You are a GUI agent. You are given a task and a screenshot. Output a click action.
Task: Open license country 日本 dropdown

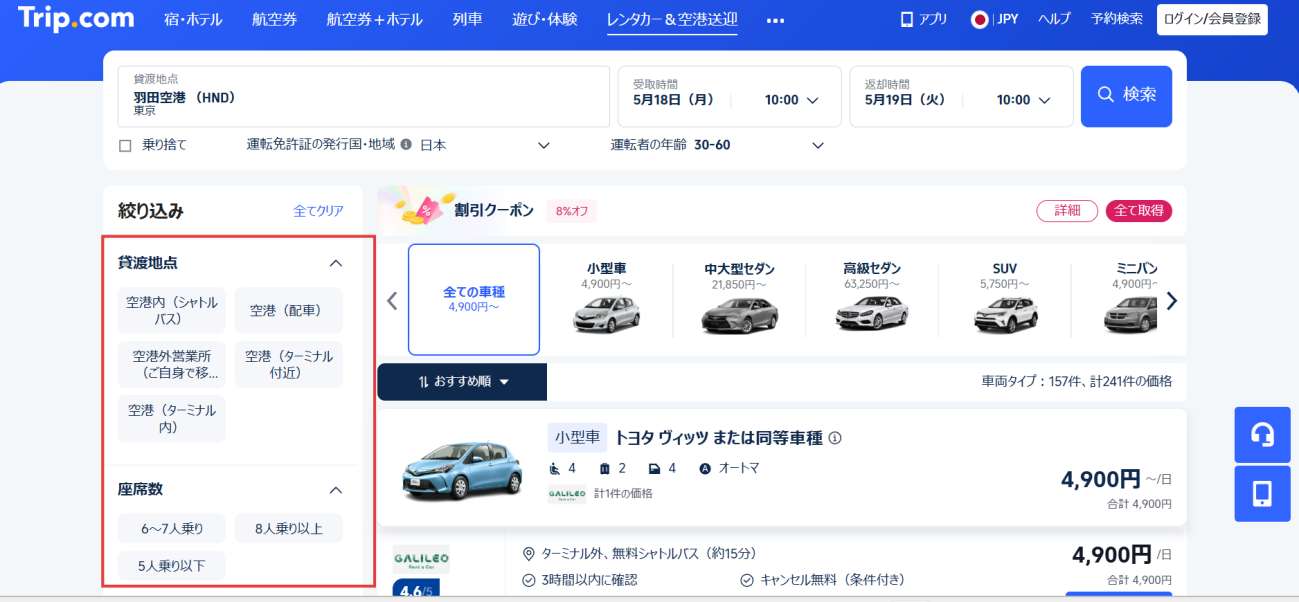pos(485,145)
